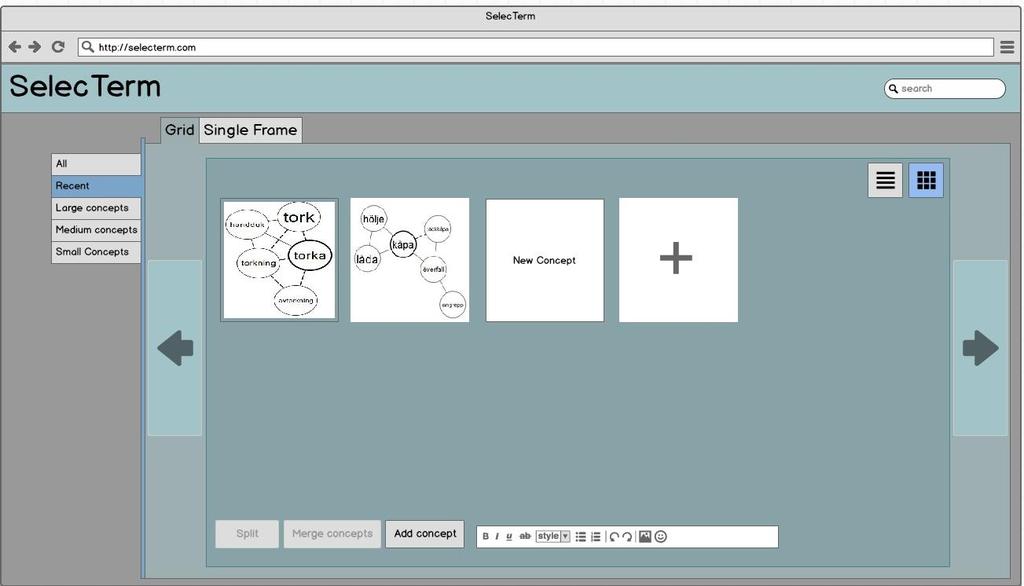
Task: Click the Merge concepts button
Action: tap(332, 534)
